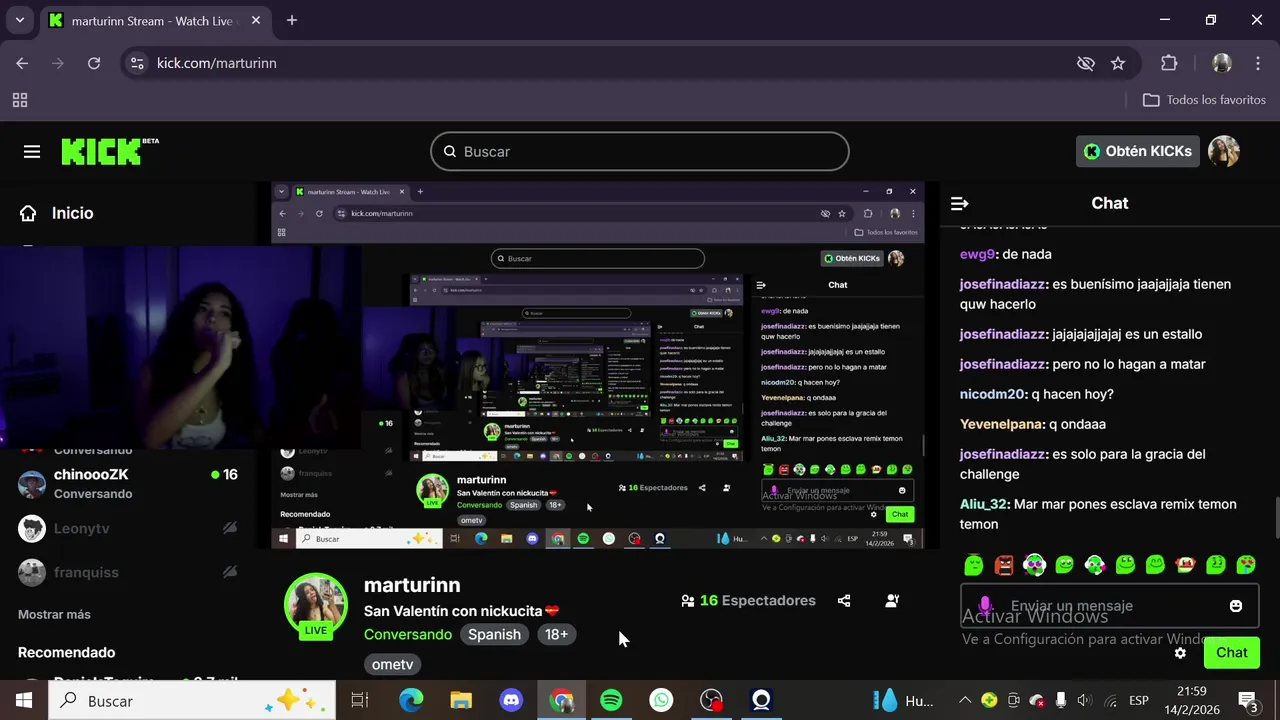
Task: Click username Aliu_32 in the chat
Action: pos(983,504)
